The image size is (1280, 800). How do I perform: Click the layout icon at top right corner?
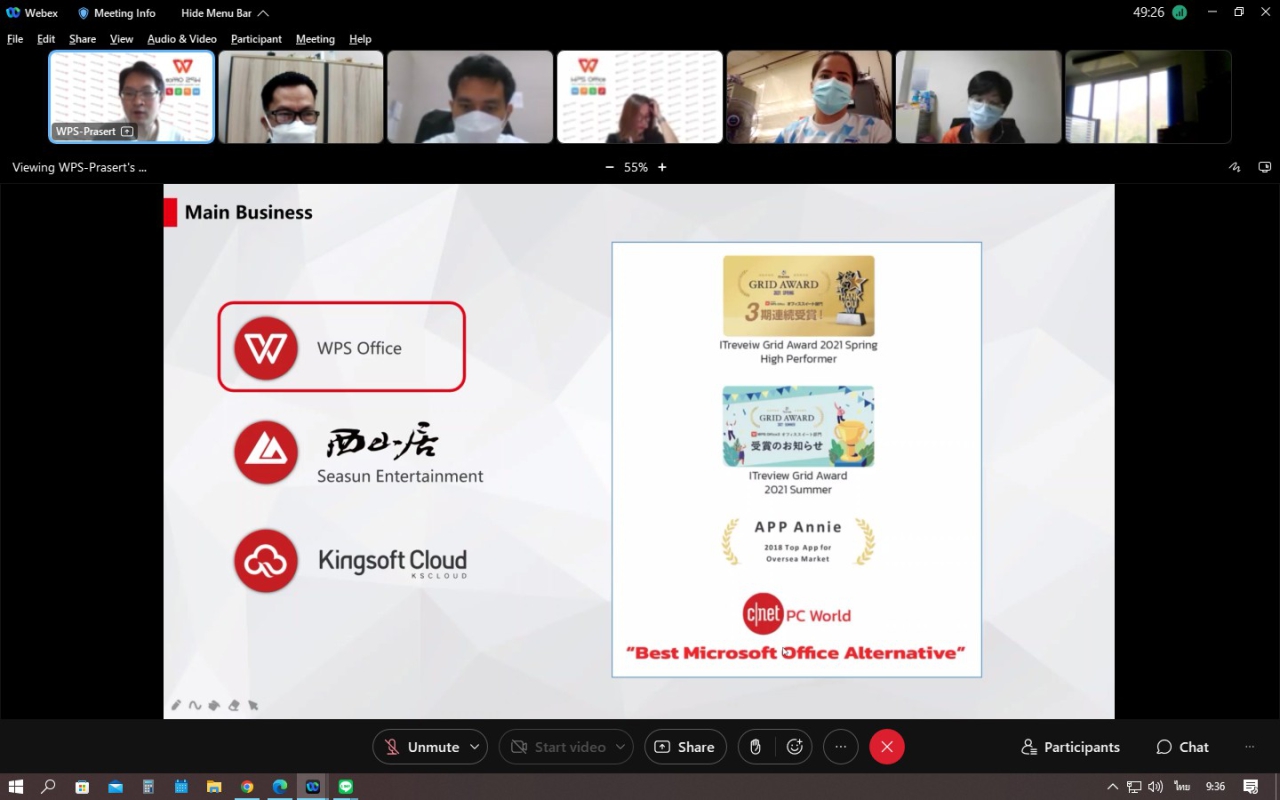(1265, 167)
